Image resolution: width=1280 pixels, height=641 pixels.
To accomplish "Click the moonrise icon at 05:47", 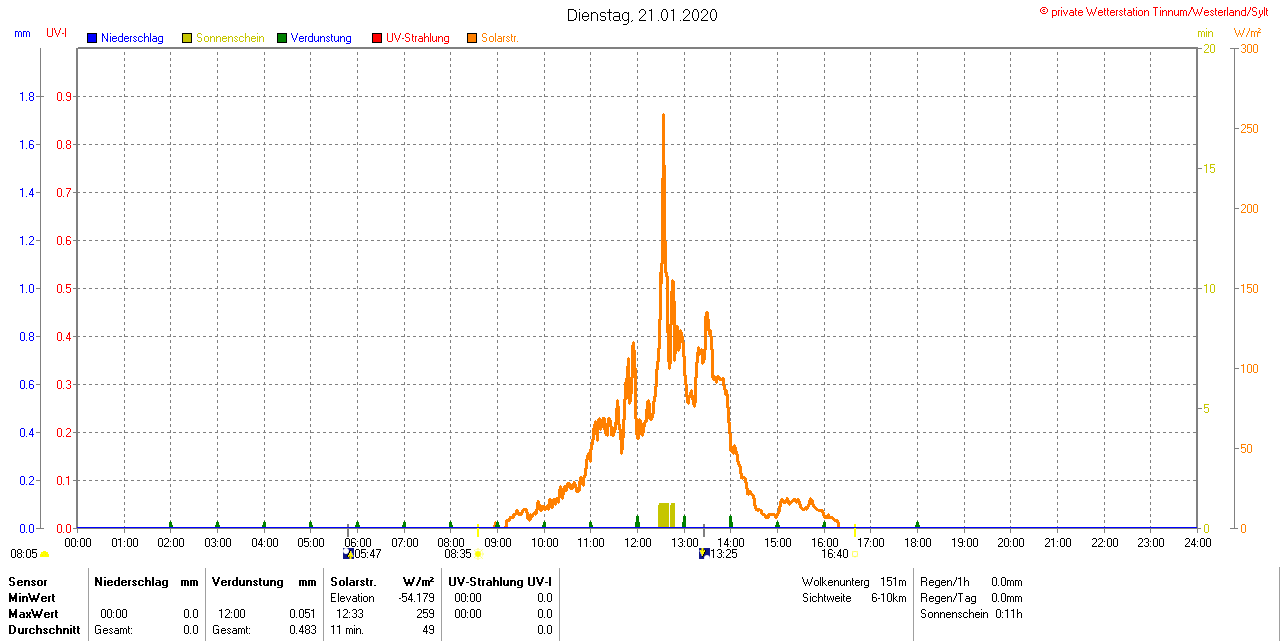I will (348, 553).
